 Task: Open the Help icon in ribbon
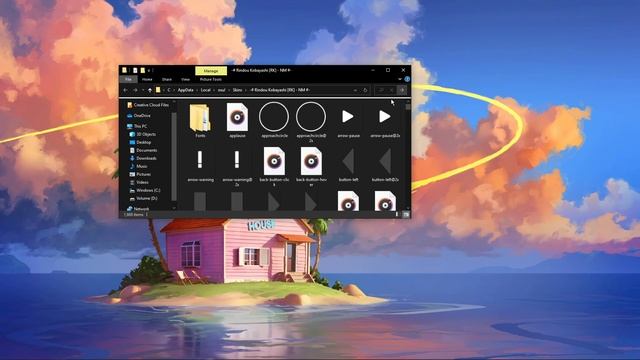coord(407,79)
